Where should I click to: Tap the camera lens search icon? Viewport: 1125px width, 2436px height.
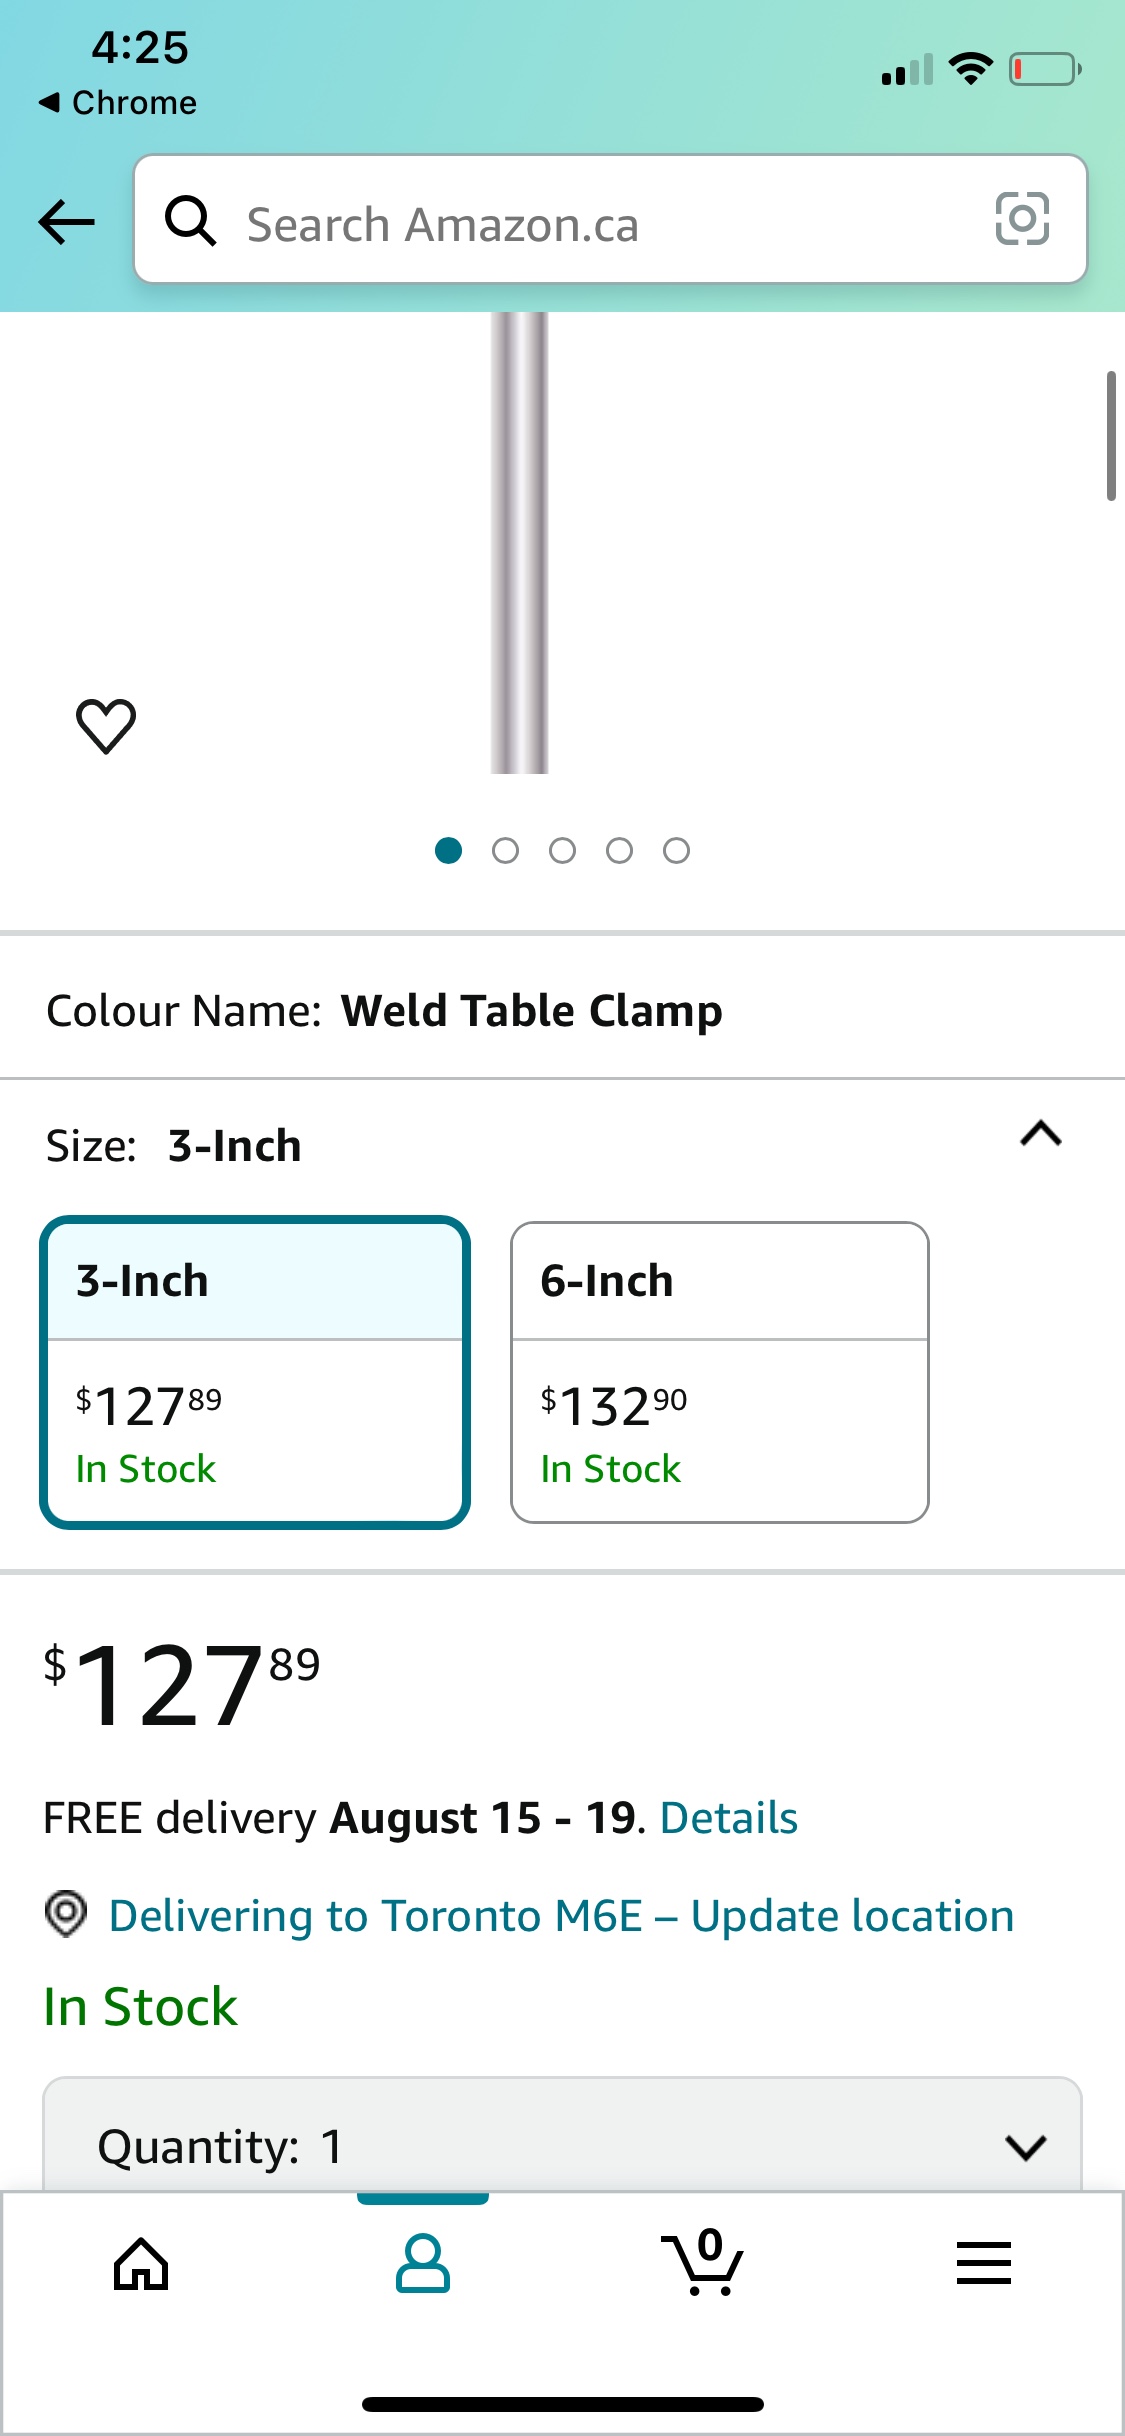1022,219
